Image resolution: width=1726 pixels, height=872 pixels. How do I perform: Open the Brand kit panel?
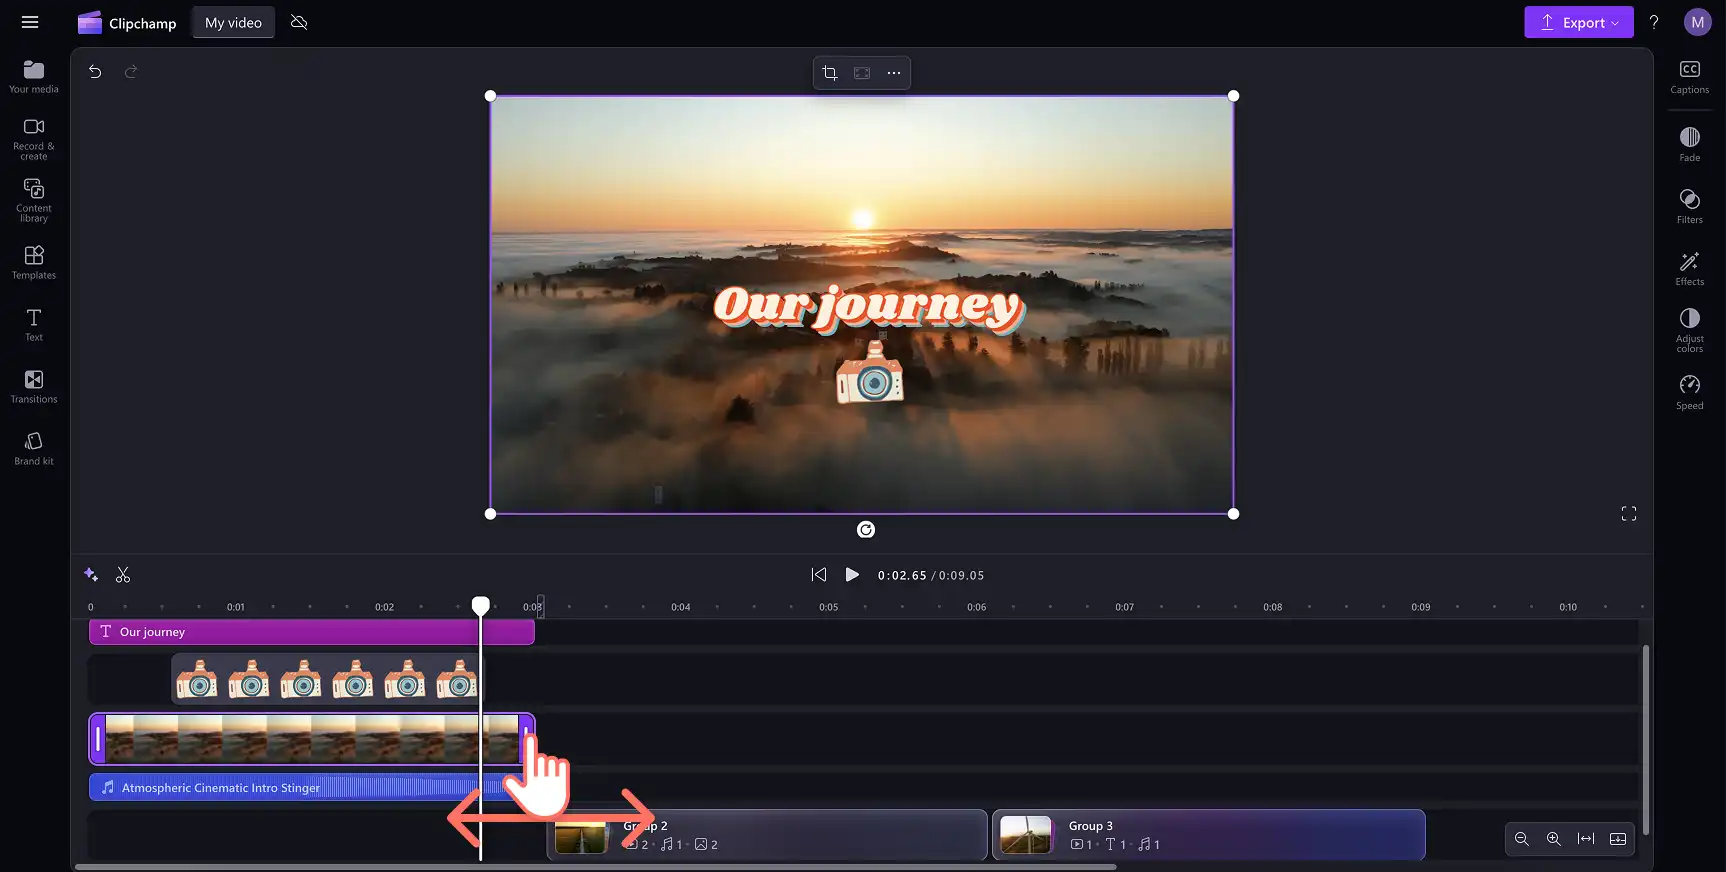coord(34,448)
